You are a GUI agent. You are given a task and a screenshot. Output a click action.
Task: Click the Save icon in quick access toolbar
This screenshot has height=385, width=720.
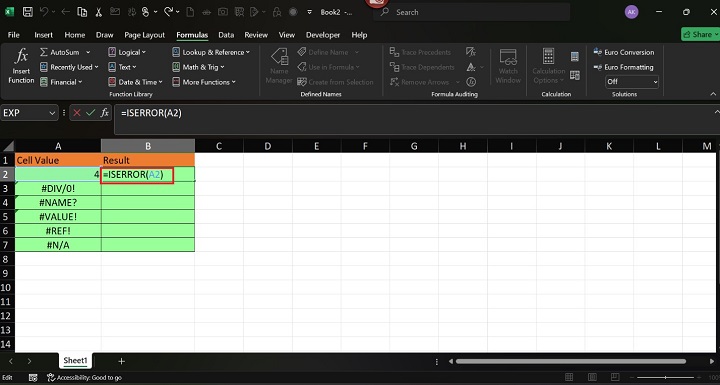click(28, 12)
